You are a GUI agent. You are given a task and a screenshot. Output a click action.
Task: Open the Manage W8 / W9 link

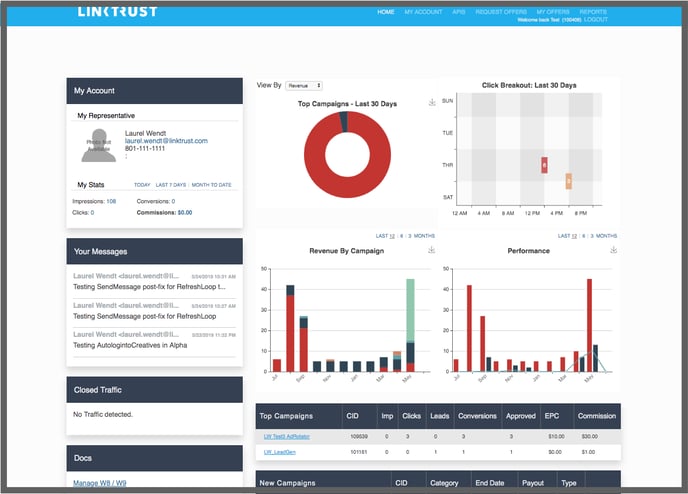click(100, 483)
